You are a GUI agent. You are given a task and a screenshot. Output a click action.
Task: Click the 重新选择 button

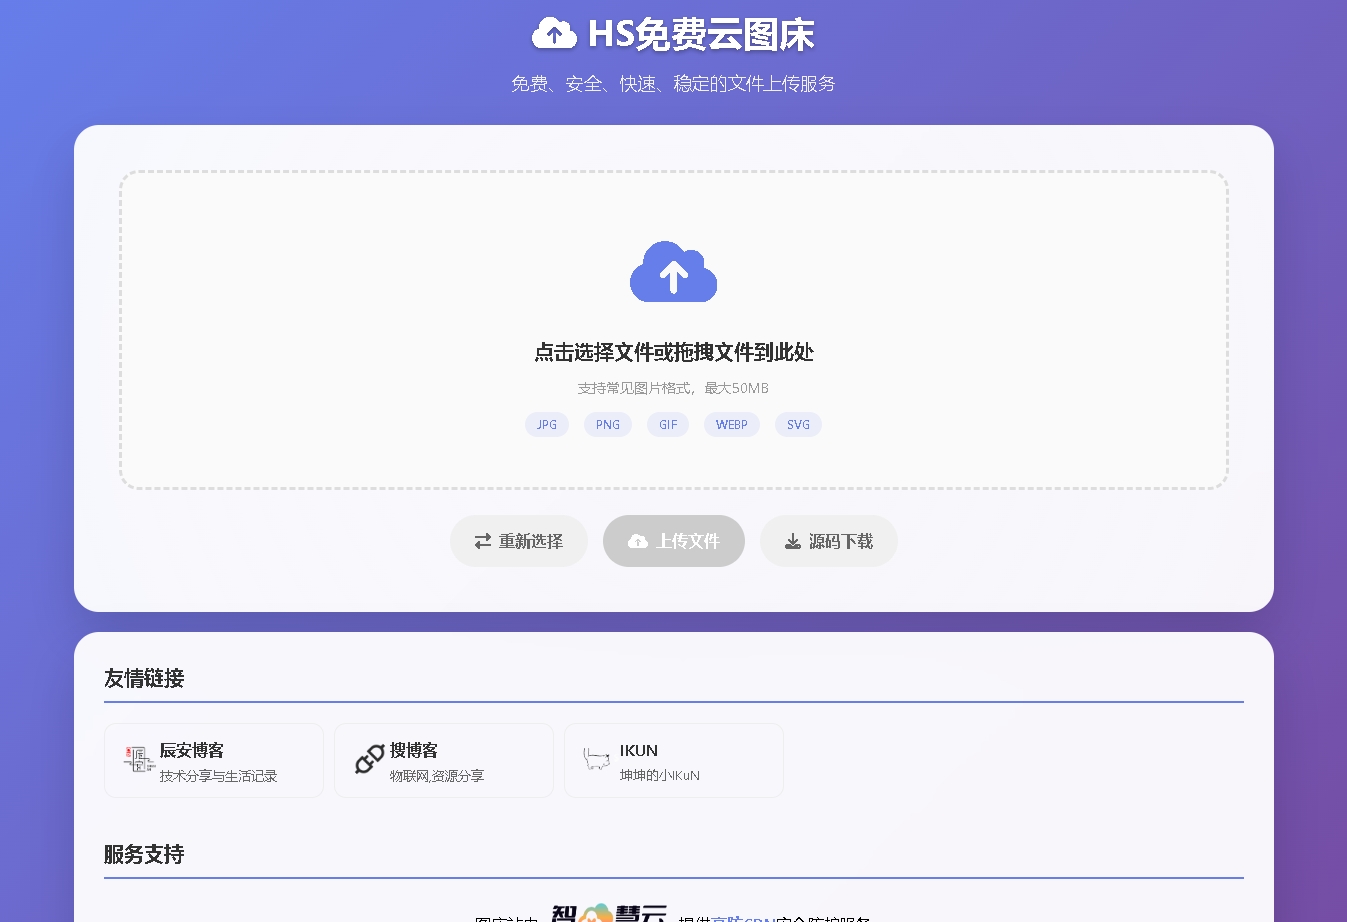pyautogui.click(x=519, y=541)
